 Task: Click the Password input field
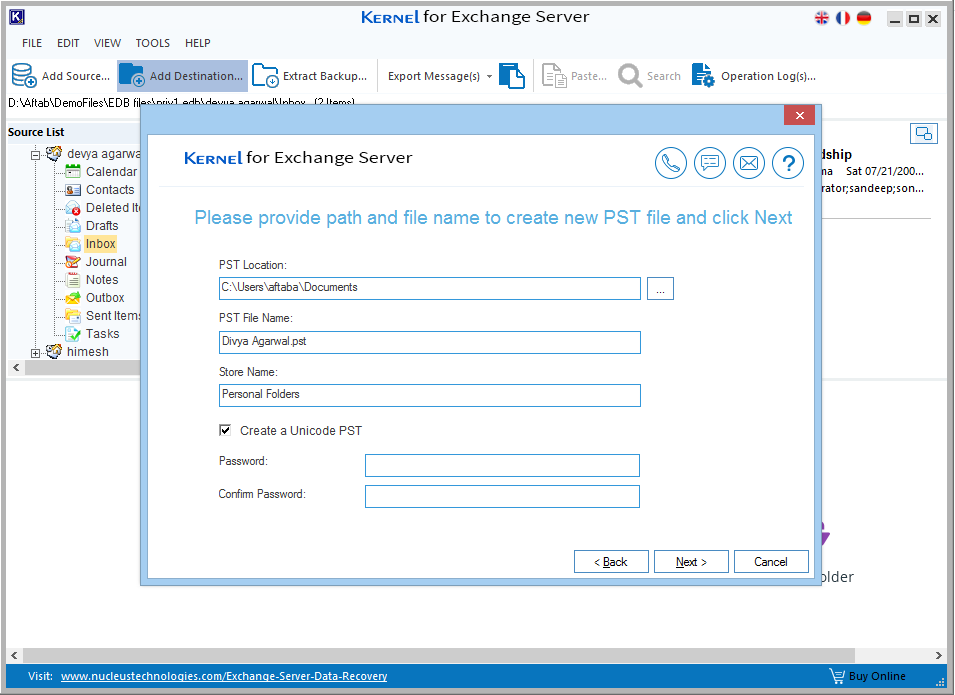[x=502, y=465]
